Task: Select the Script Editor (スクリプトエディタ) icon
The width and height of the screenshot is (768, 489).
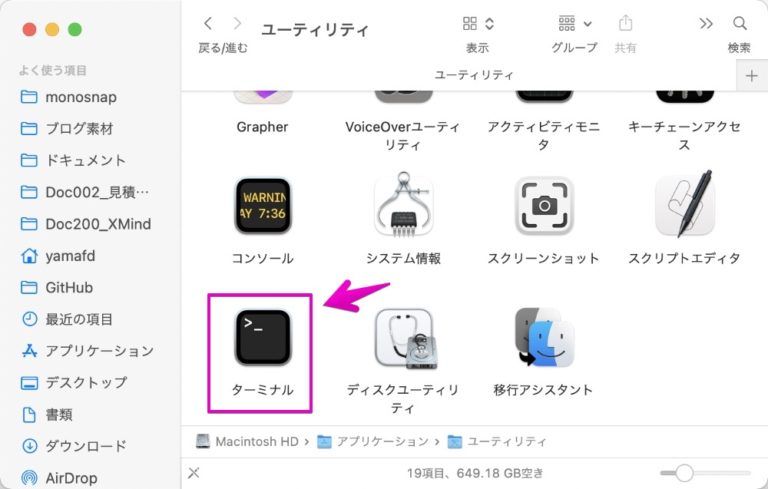Action: point(685,205)
